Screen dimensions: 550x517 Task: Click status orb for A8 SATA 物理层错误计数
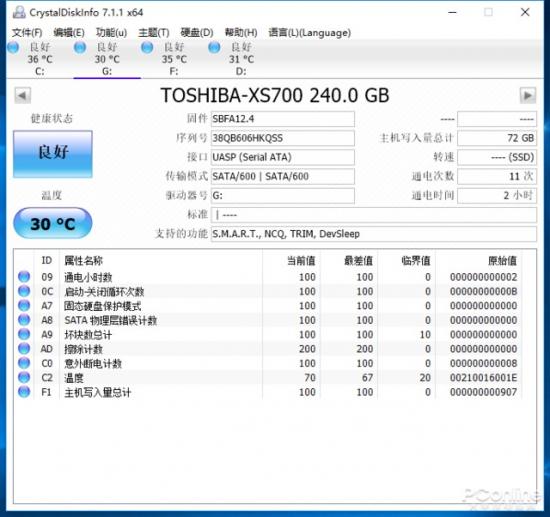24,320
